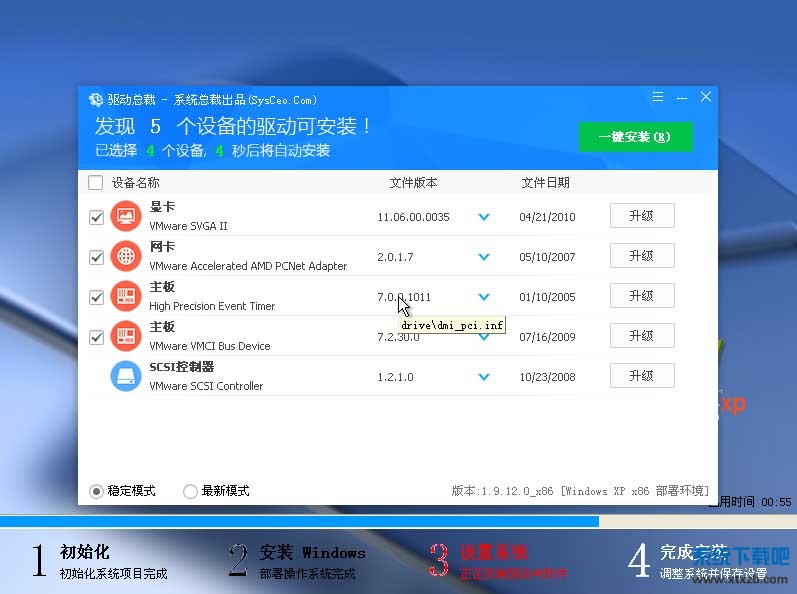Viewport: 797px width, 594px height.
Task: Expand version dropdown for SCSI controller 1.2.1.0
Action: click(484, 377)
